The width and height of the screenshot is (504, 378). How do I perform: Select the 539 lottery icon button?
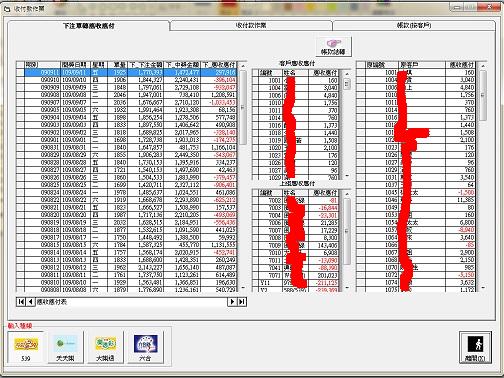coord(26,347)
